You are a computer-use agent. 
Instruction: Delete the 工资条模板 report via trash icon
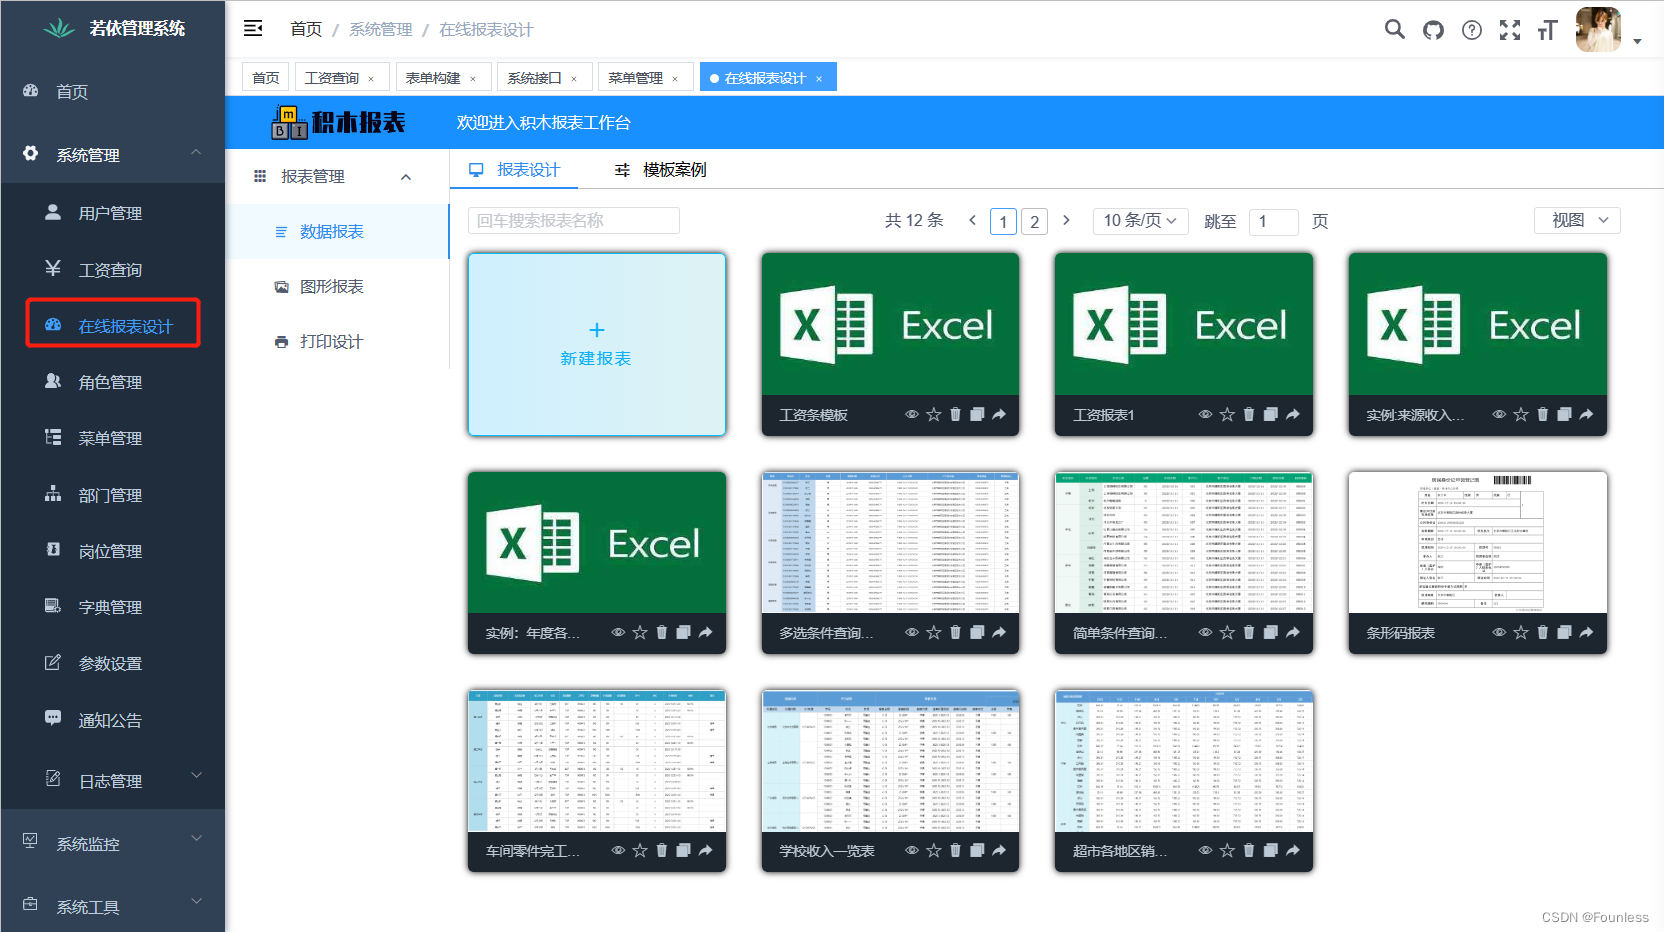point(955,414)
